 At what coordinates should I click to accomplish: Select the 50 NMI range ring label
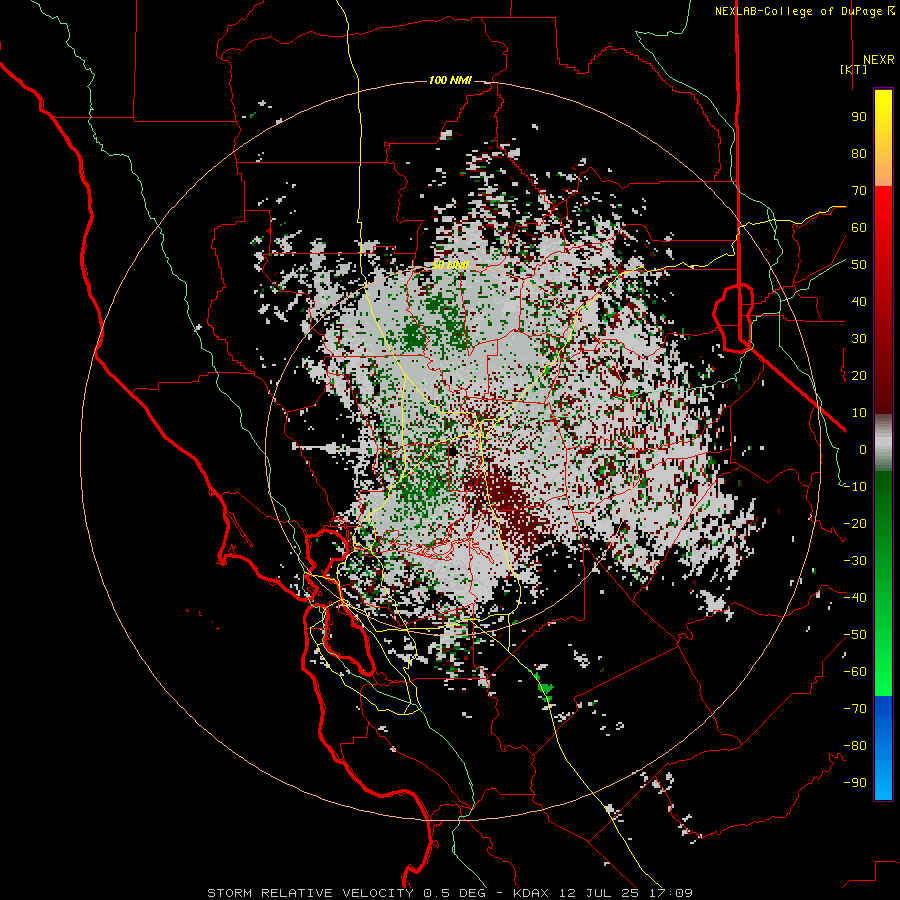451,265
